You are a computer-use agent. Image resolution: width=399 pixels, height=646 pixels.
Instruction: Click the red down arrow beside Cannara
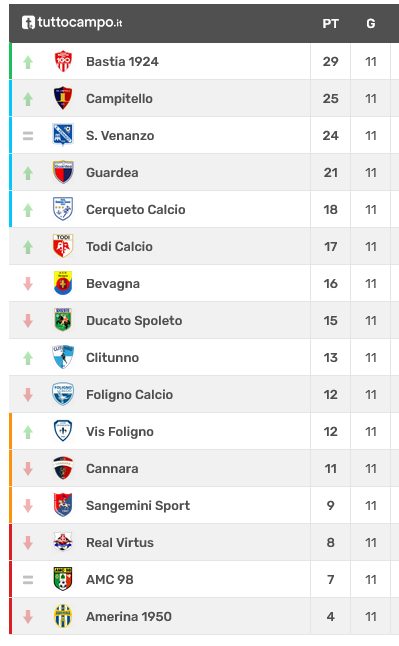click(x=28, y=468)
